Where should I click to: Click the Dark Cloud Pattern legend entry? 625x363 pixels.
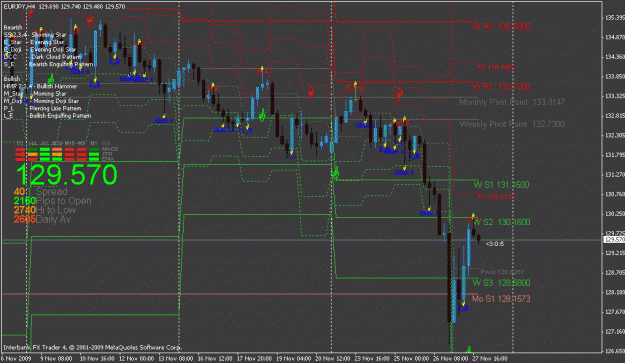[x=57, y=57]
